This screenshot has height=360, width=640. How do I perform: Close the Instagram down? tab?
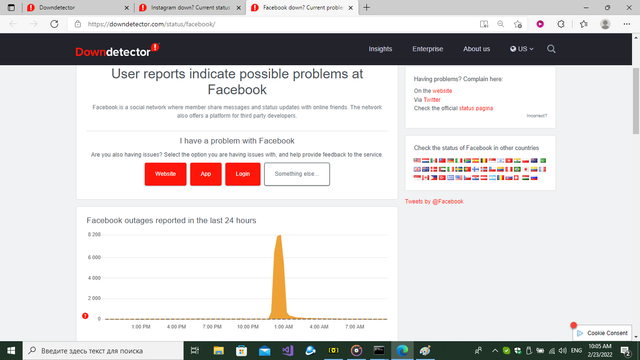tap(239, 8)
